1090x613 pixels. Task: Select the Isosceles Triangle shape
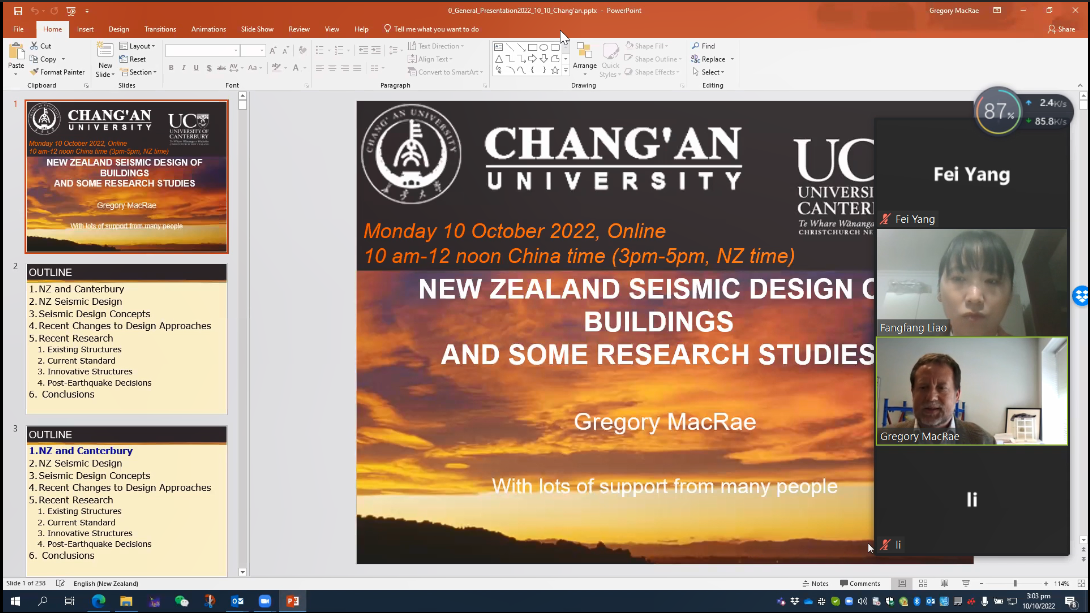click(498, 58)
